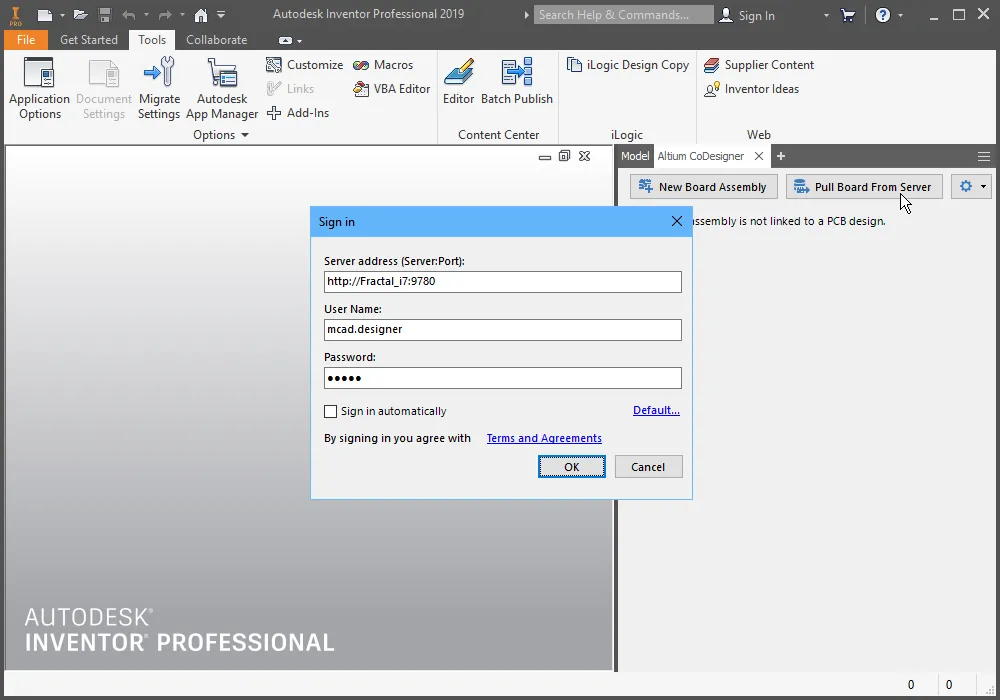Viewport: 1000px width, 700px height.
Task: Click Batch Publish in Content Center
Action: (517, 81)
